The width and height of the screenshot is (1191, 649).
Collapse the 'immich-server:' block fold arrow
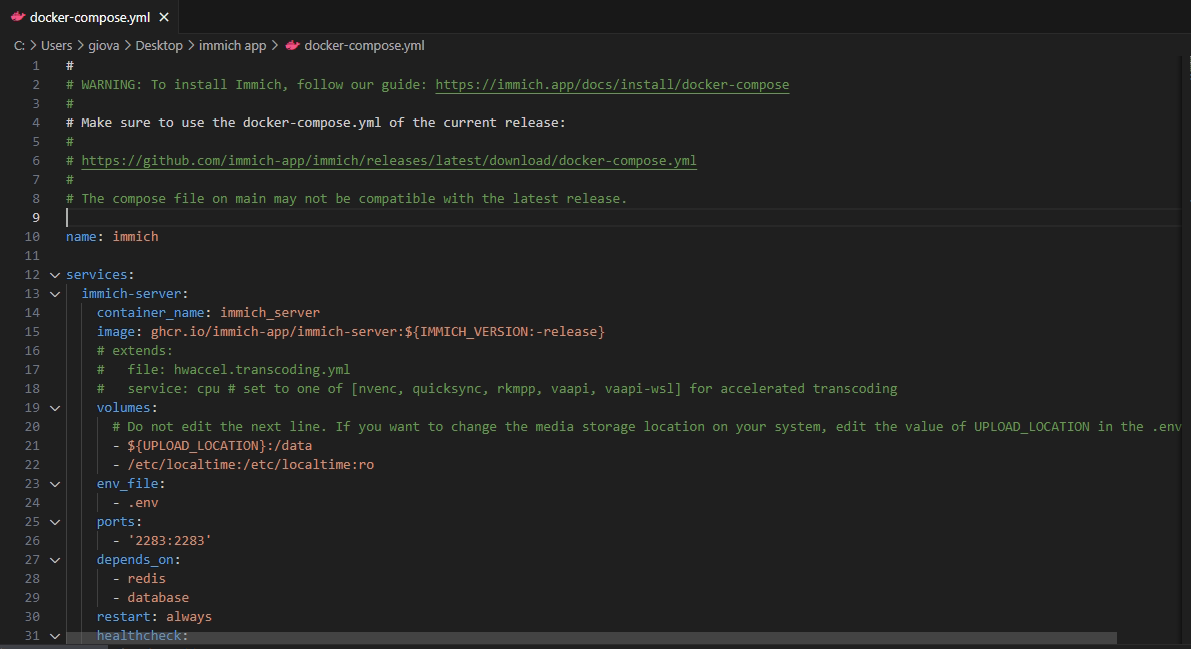click(55, 293)
